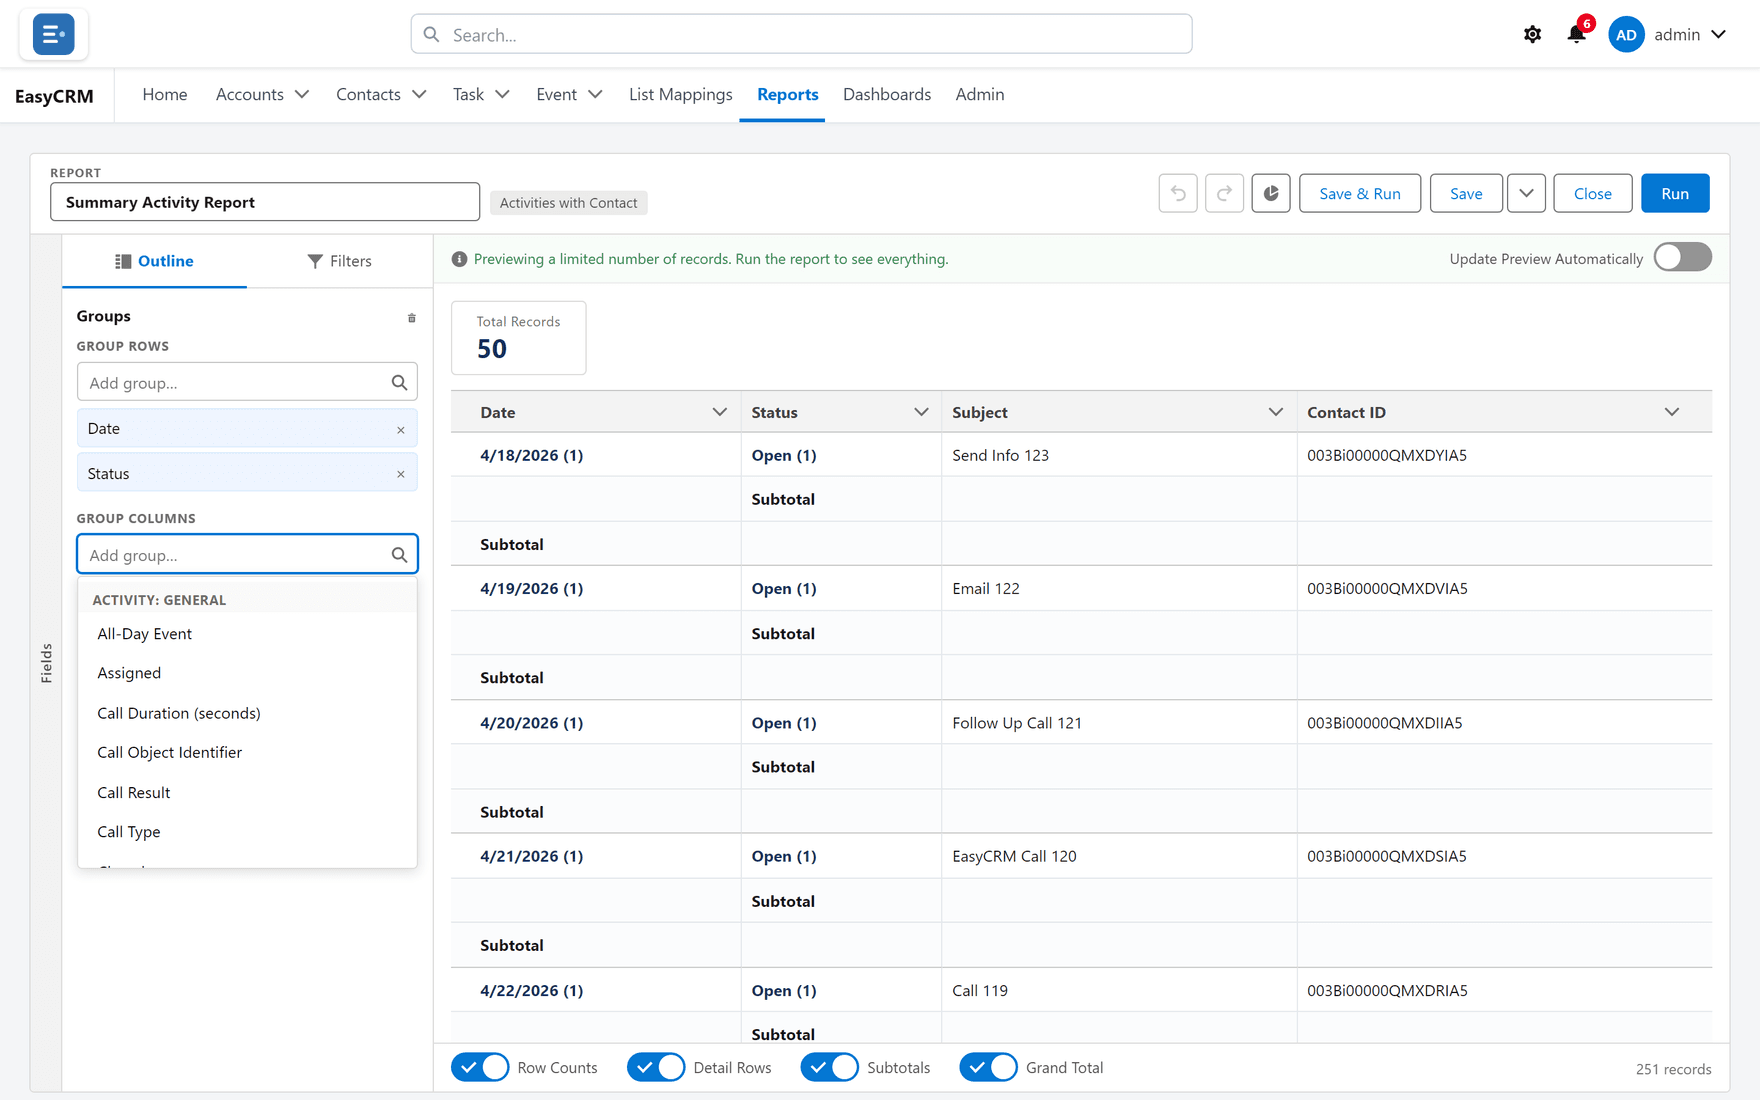Viewport: 1760px width, 1100px height.
Task: Select Call Duration (seconds) option
Action: click(247, 713)
